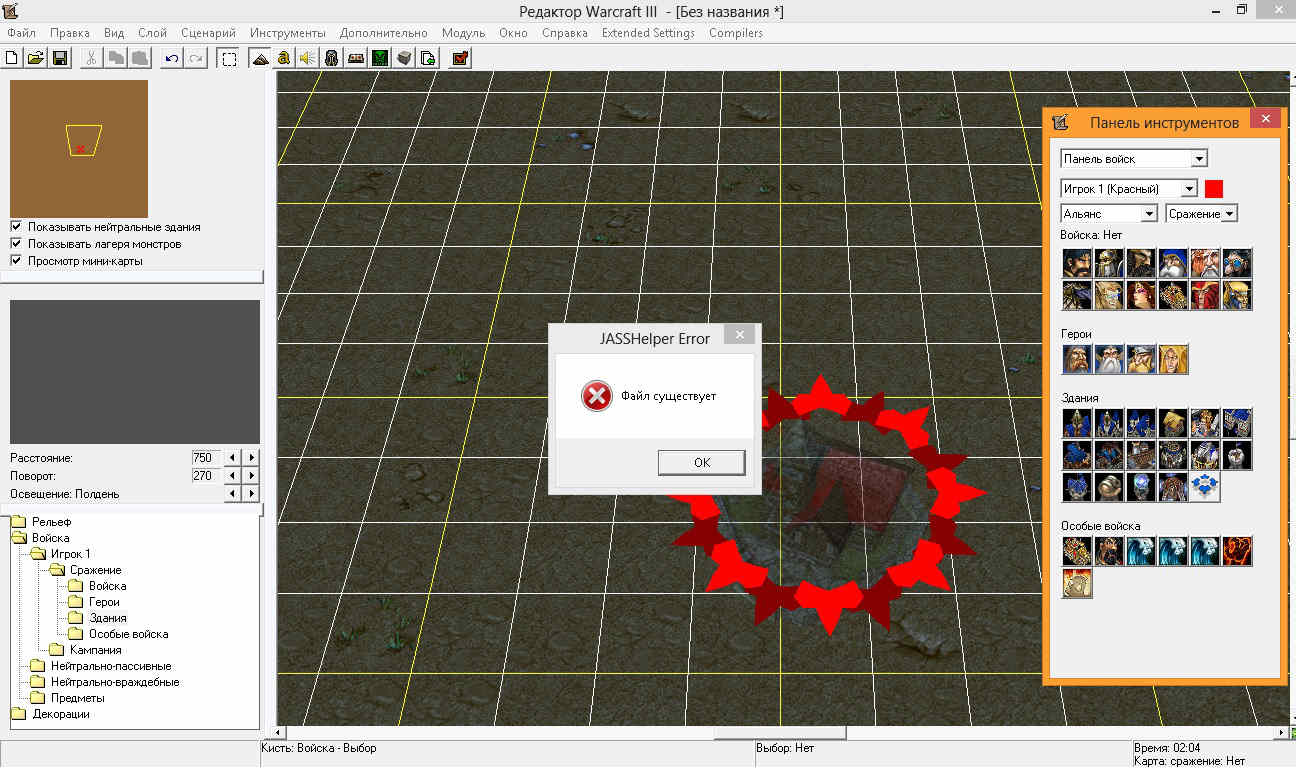Switch Освещение to next with right arrow

pos(251,493)
